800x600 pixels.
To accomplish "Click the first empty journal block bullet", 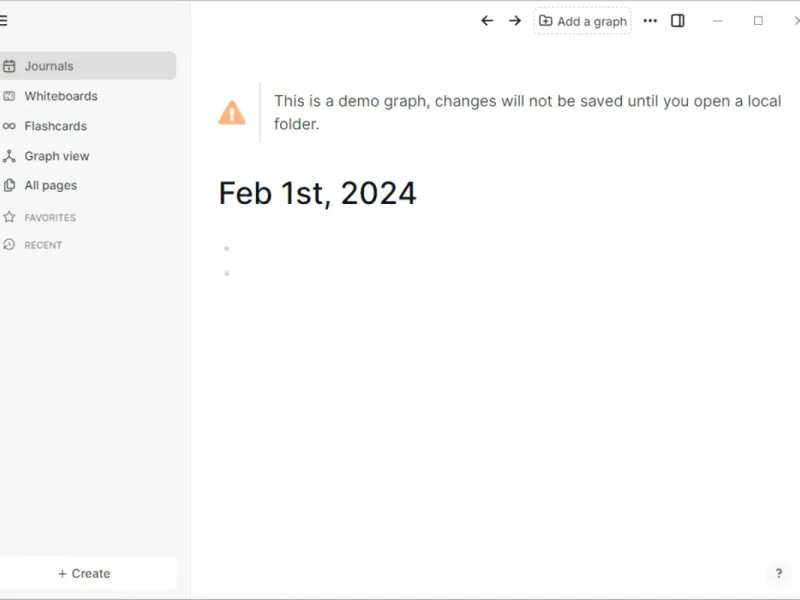I will [x=227, y=248].
